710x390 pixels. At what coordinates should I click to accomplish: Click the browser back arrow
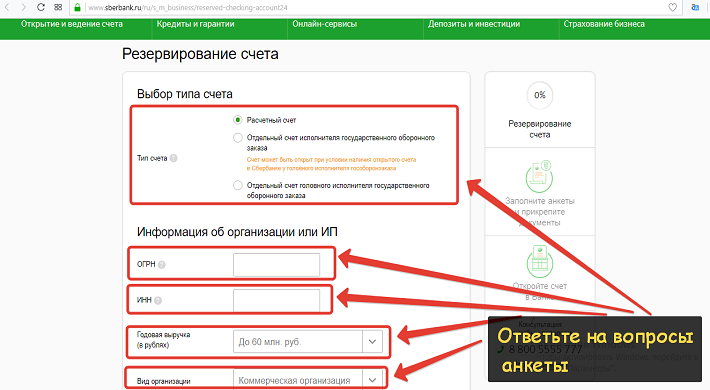point(8,7)
